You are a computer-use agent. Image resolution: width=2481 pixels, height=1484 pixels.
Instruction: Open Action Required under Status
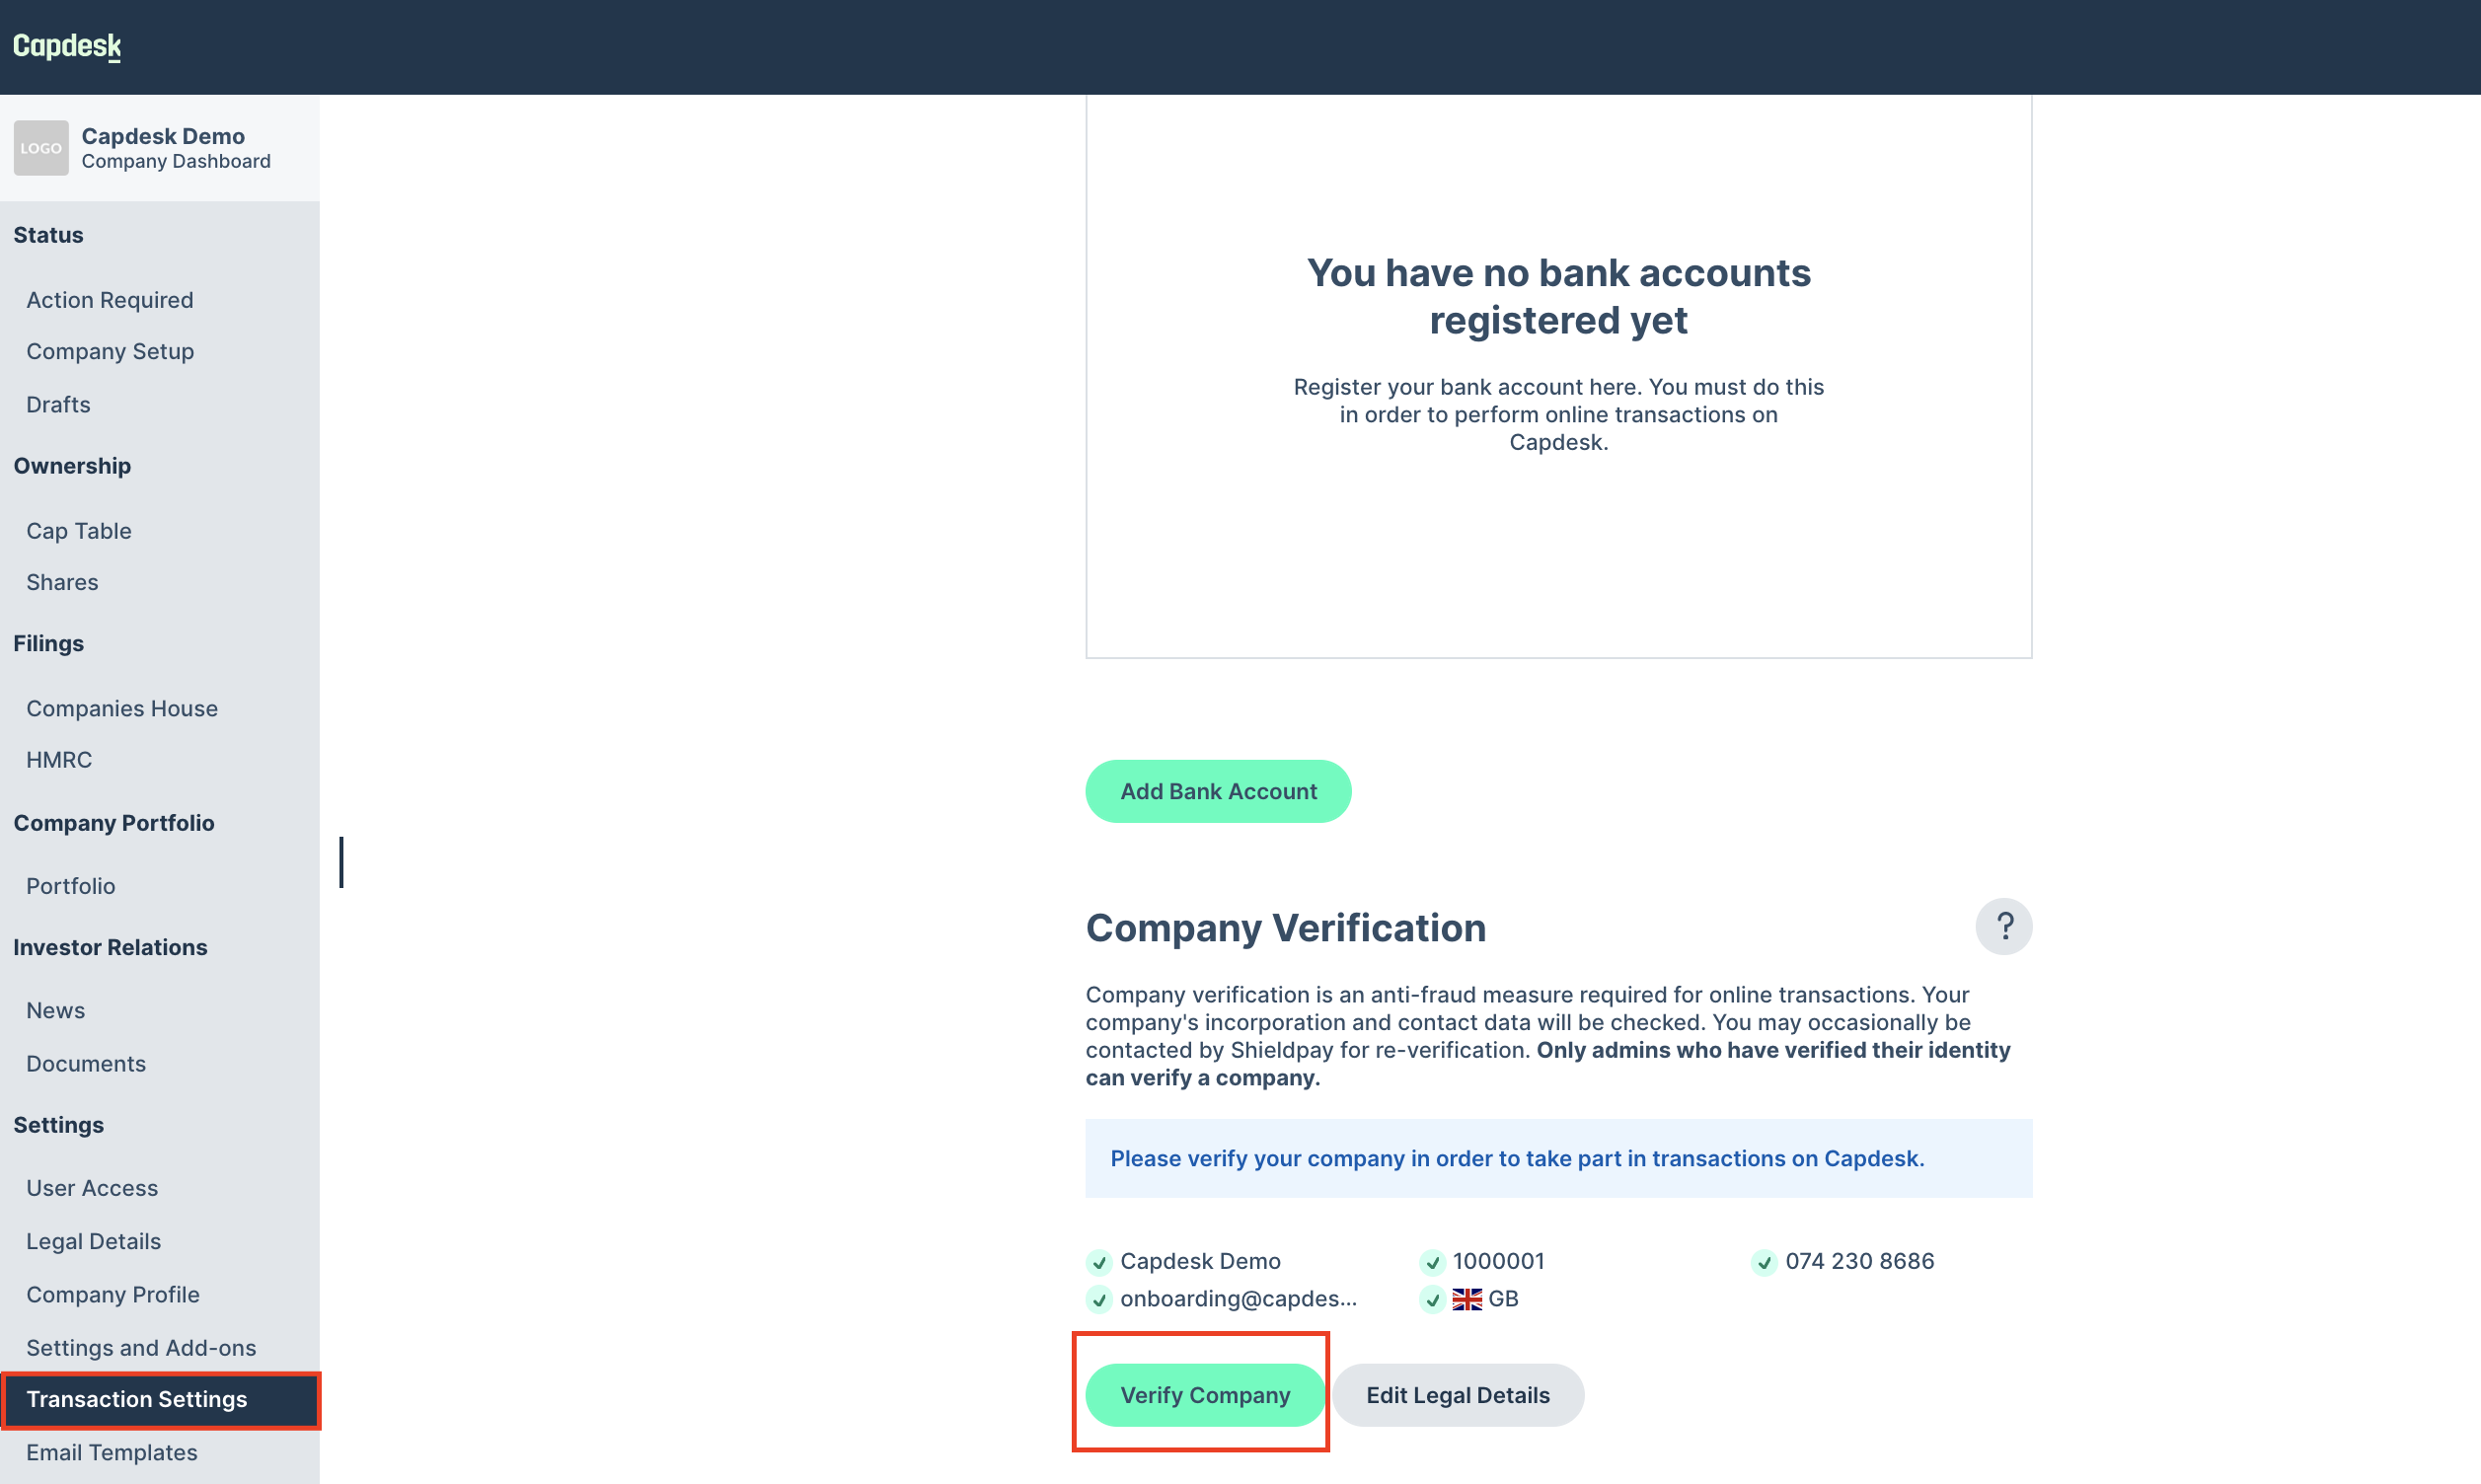pyautogui.click(x=110, y=300)
